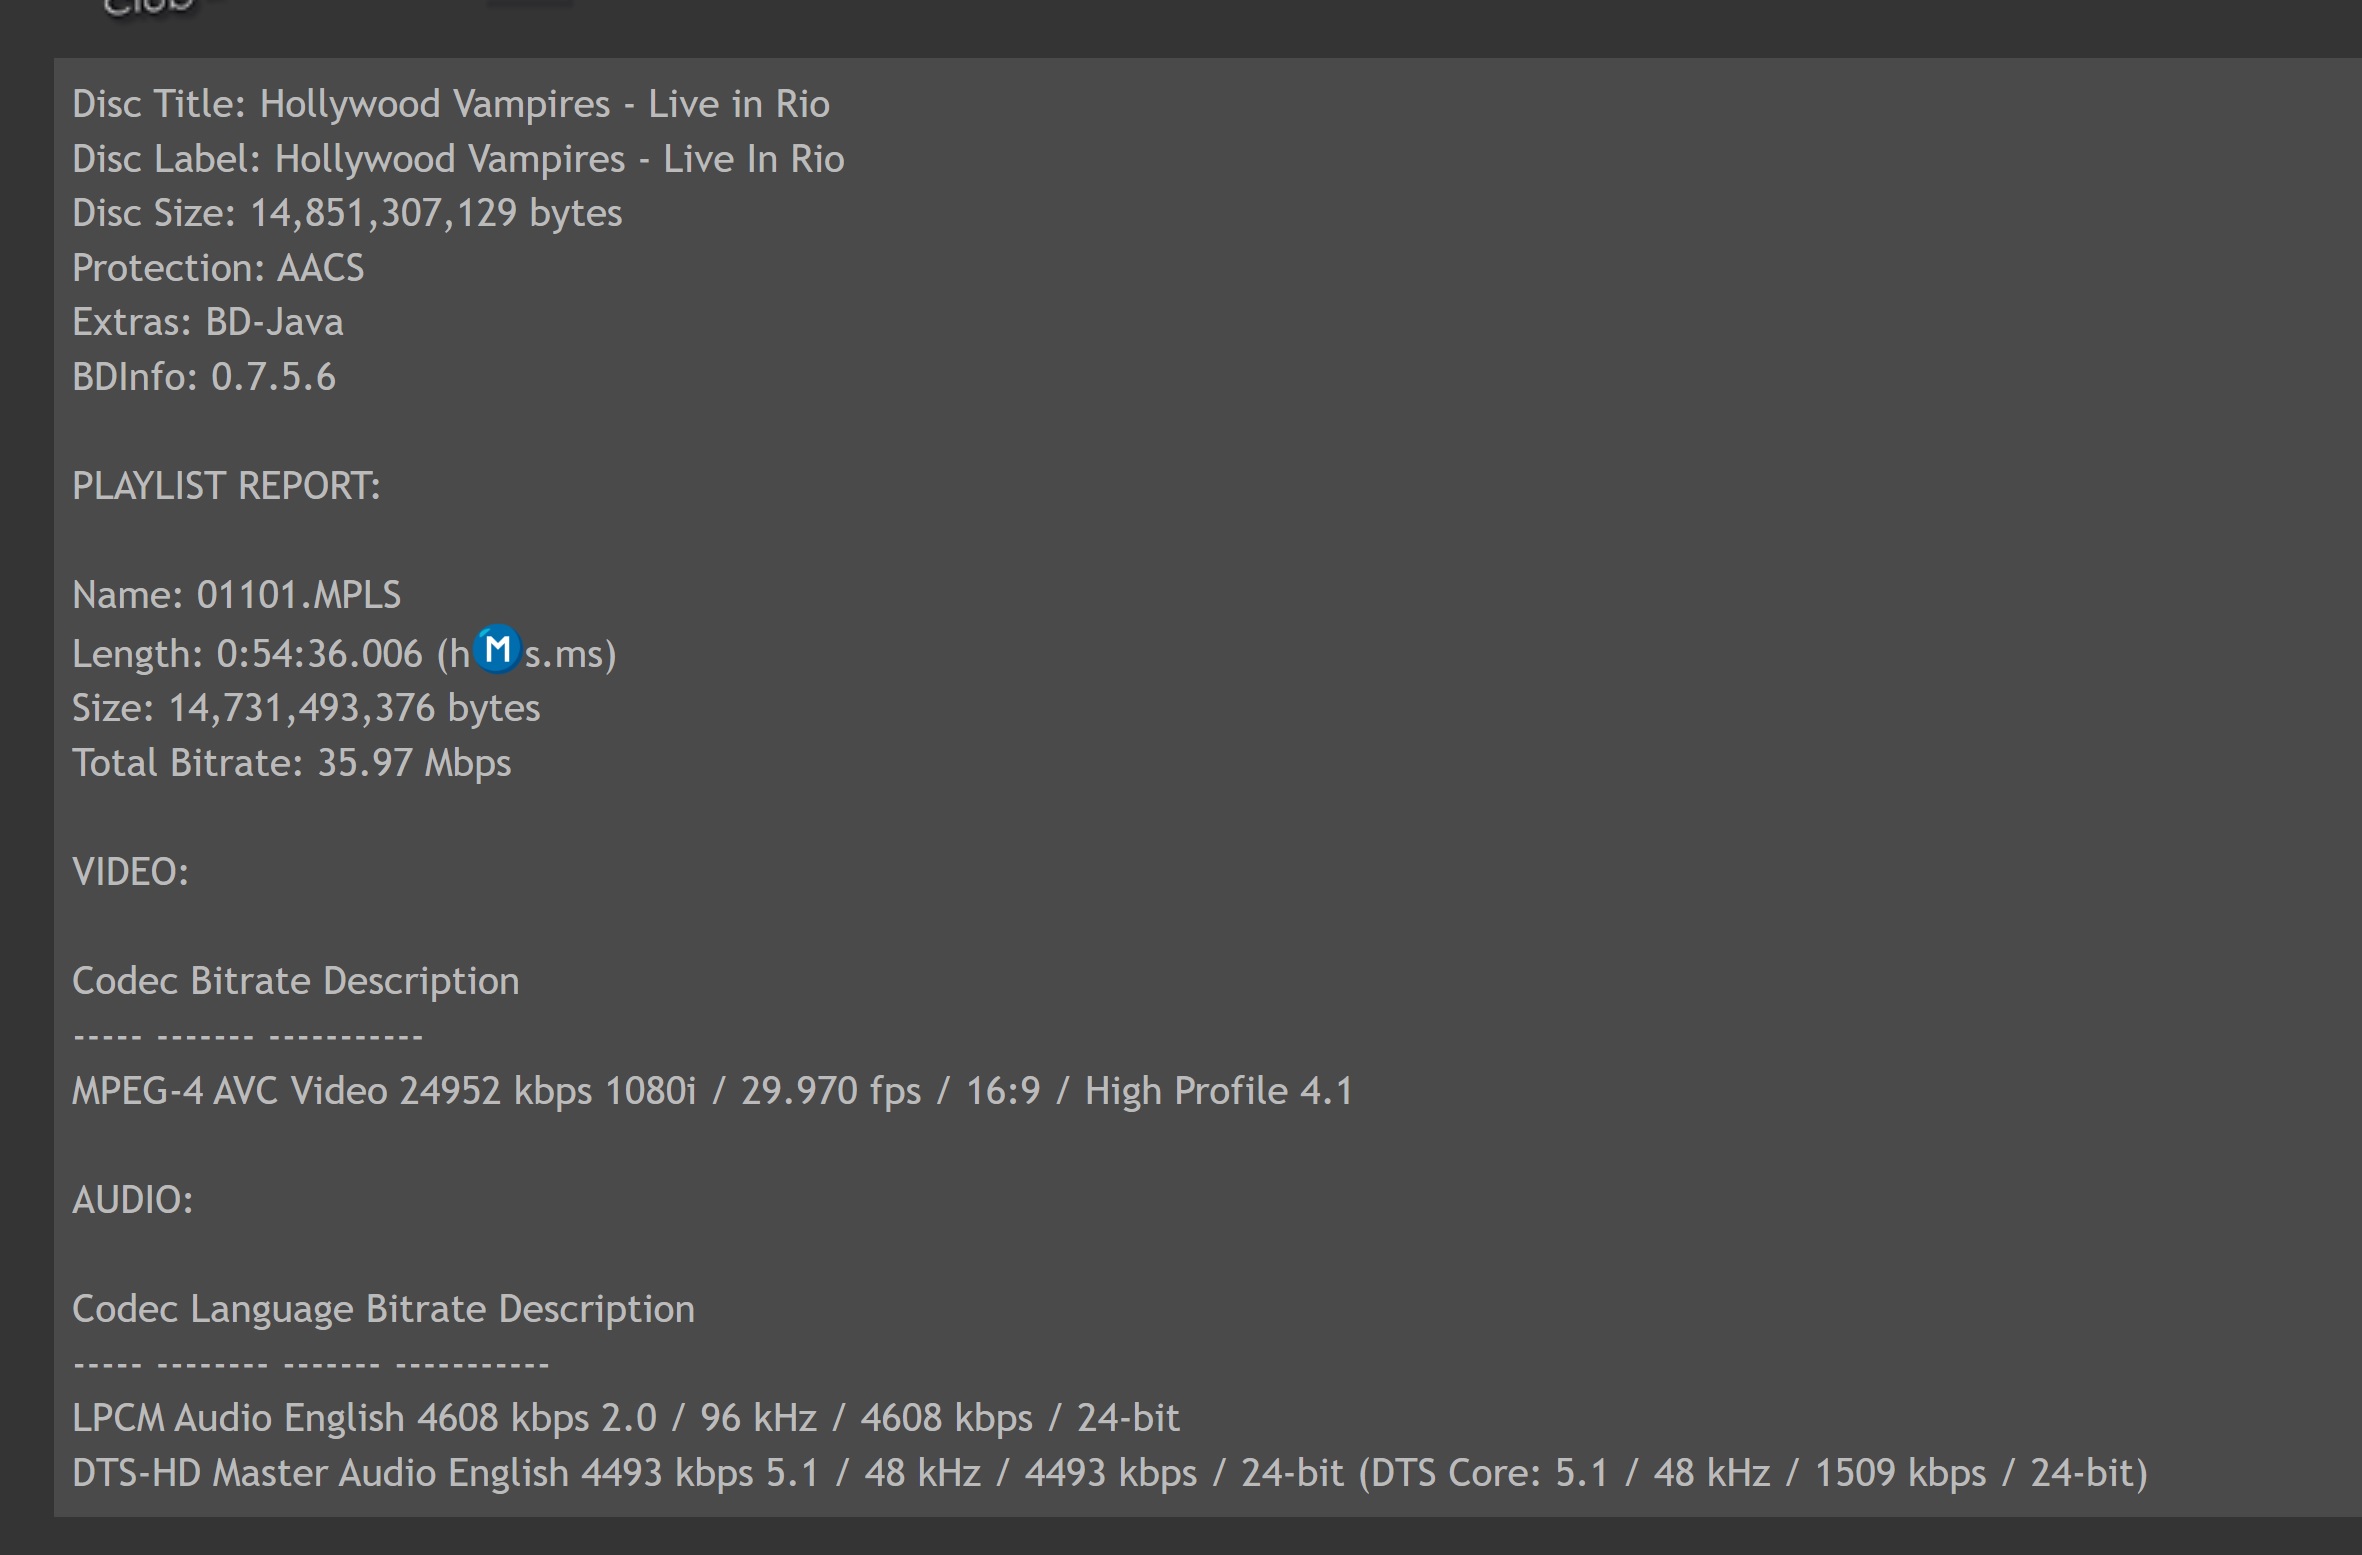Image resolution: width=2362 pixels, height=1555 pixels.
Task: Click the PLAYLIST REPORT heading
Action: pos(226,486)
